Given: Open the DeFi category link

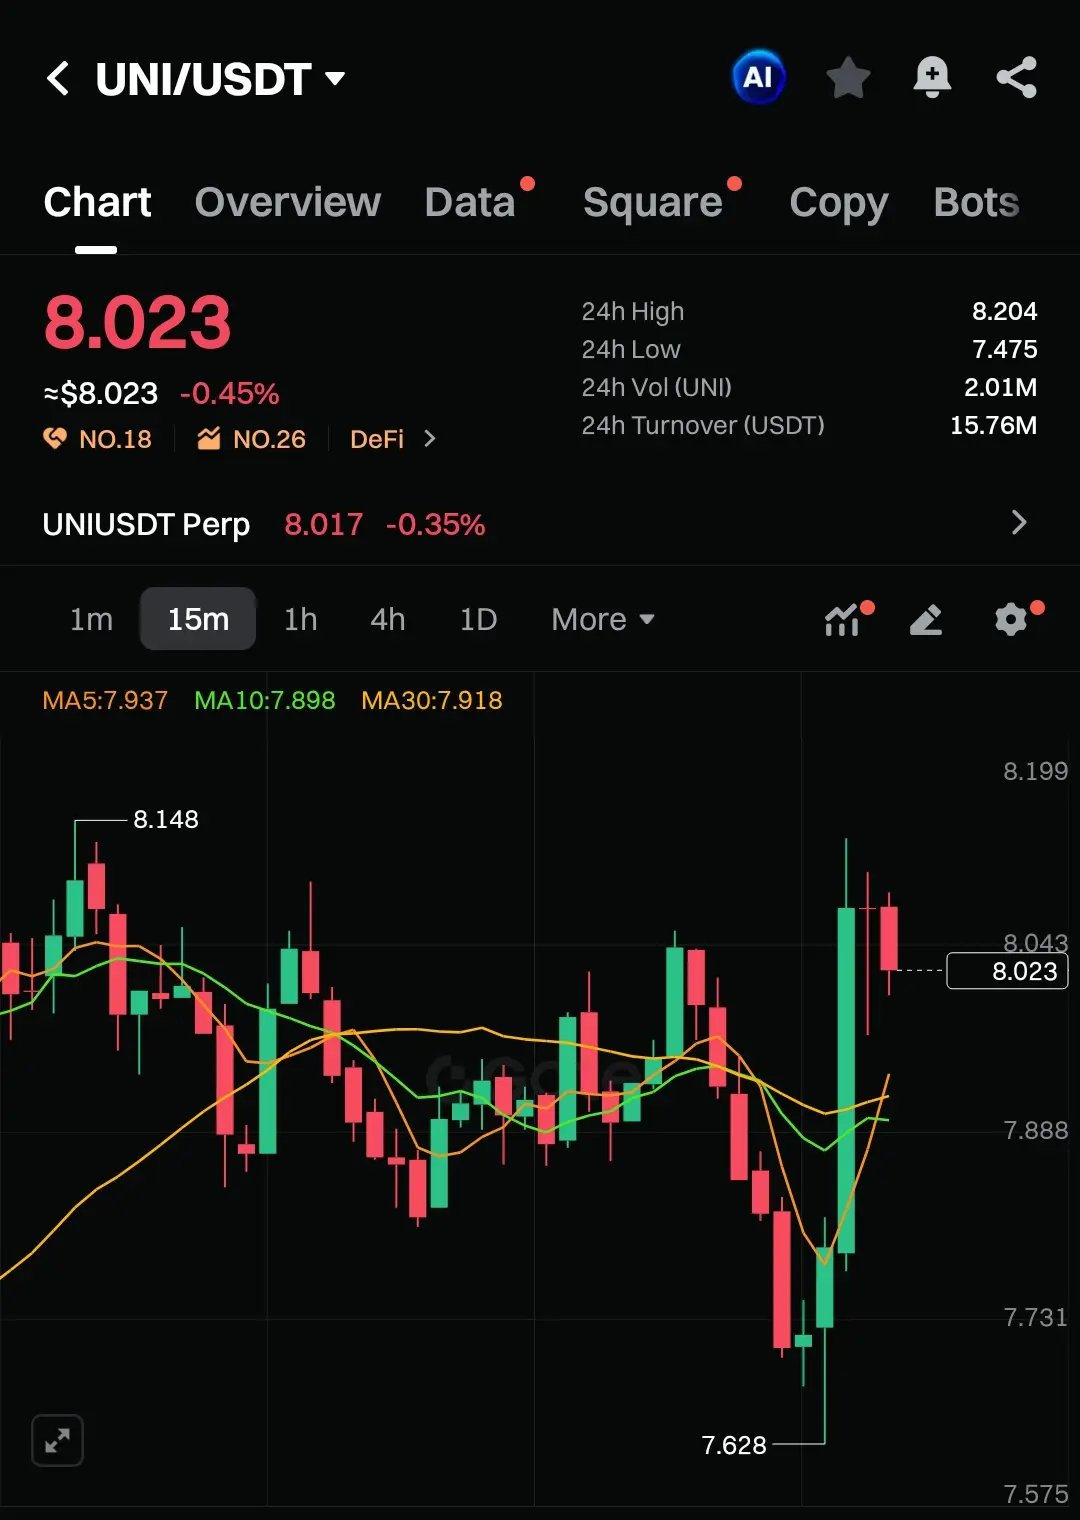Looking at the screenshot, I should (x=377, y=439).
